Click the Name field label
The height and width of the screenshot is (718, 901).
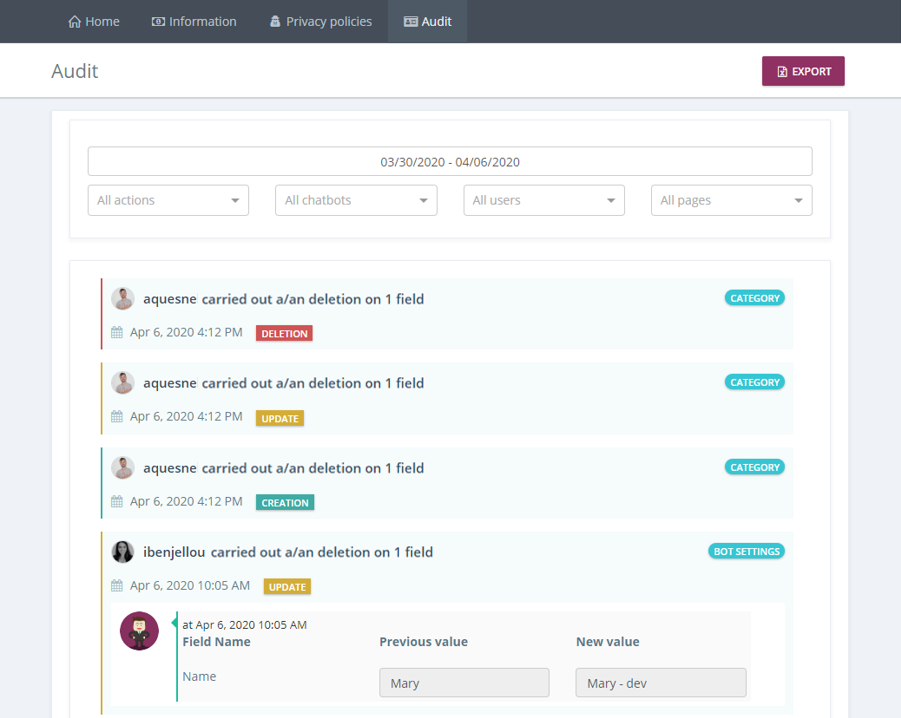[199, 677]
